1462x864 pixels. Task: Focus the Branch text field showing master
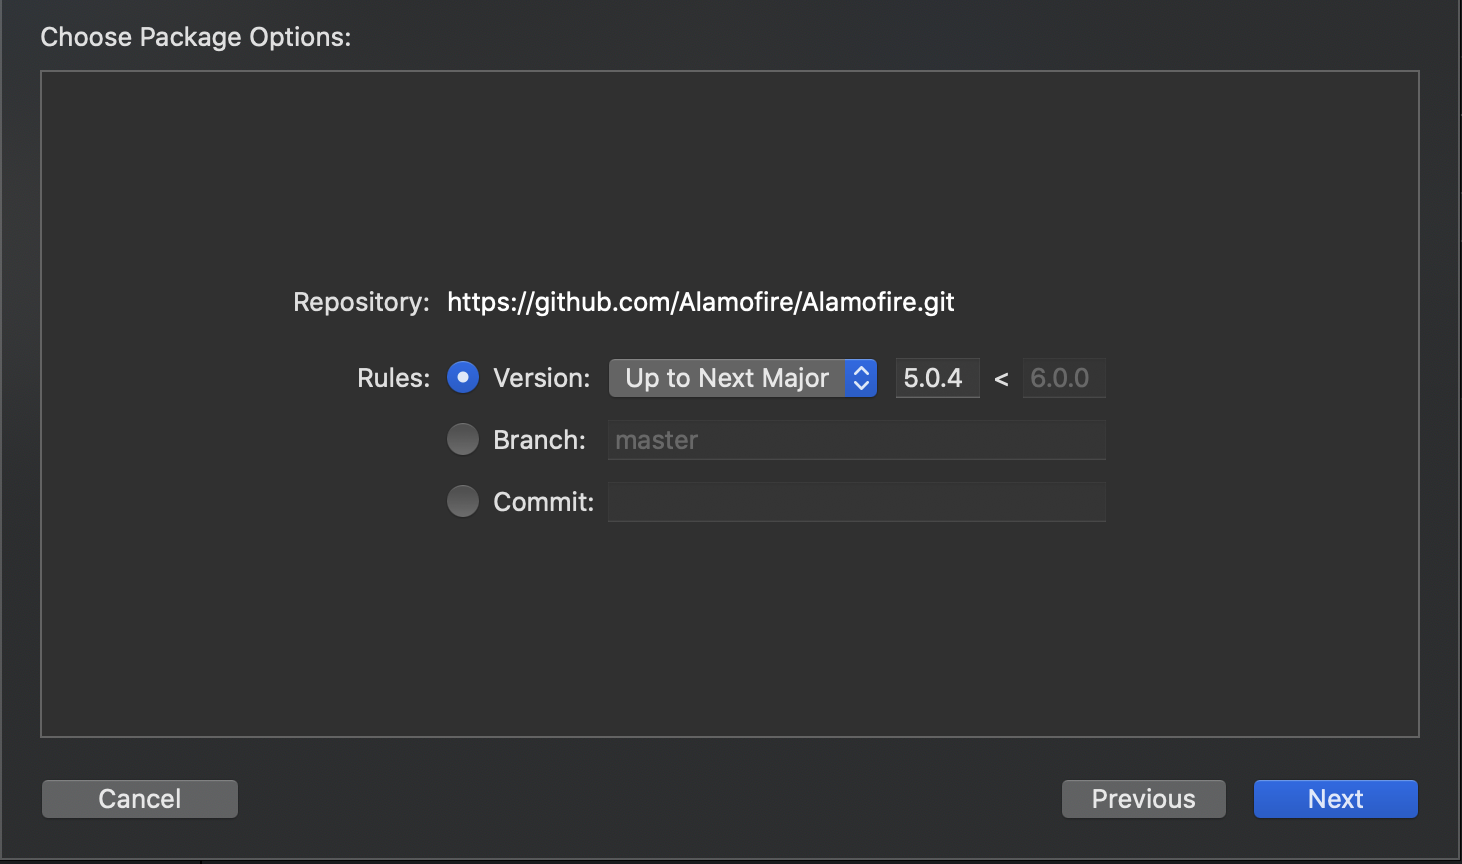click(856, 440)
